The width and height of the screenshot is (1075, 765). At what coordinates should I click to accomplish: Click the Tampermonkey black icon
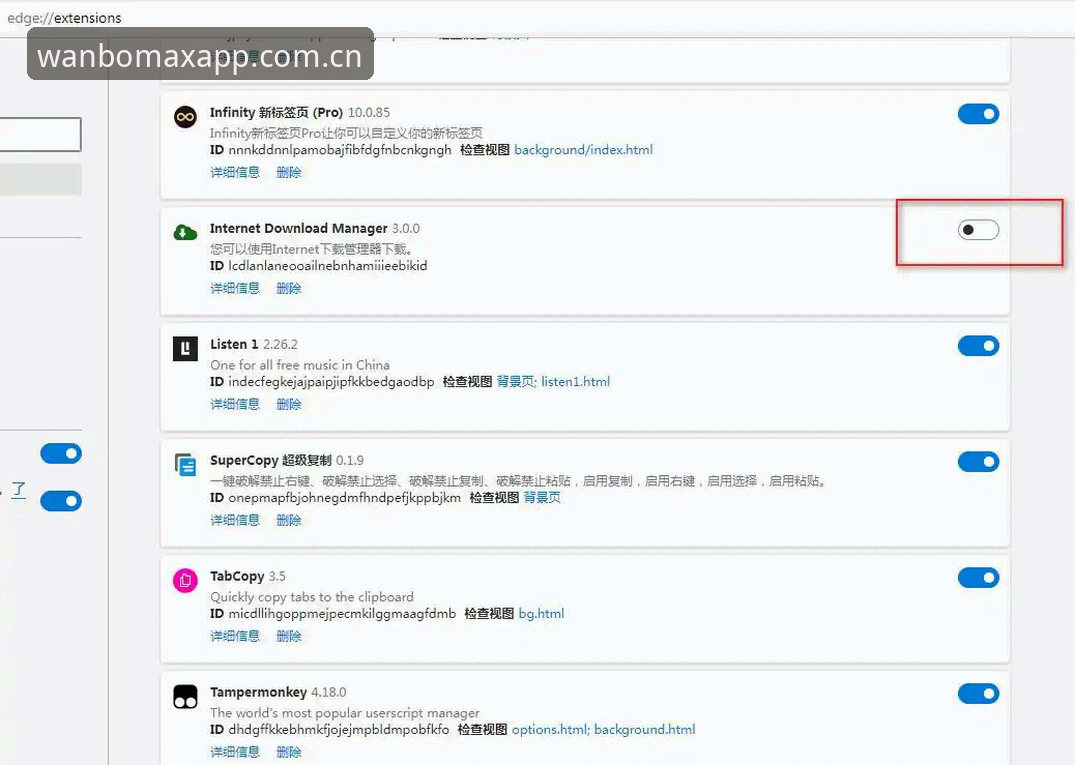[185, 696]
